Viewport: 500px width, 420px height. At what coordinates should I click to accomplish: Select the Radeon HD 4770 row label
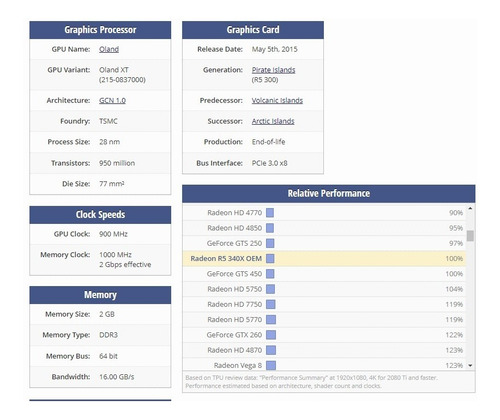point(234,213)
